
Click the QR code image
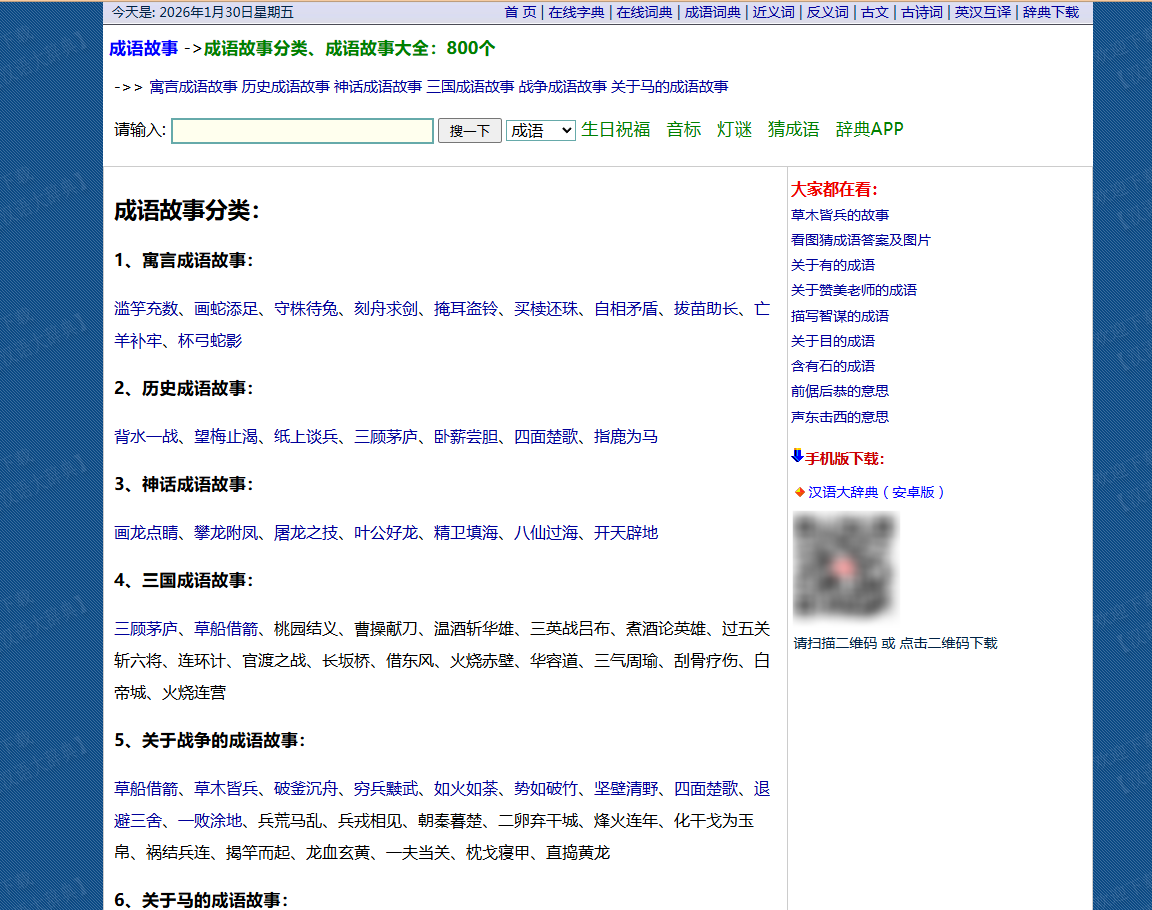[x=845, y=566]
